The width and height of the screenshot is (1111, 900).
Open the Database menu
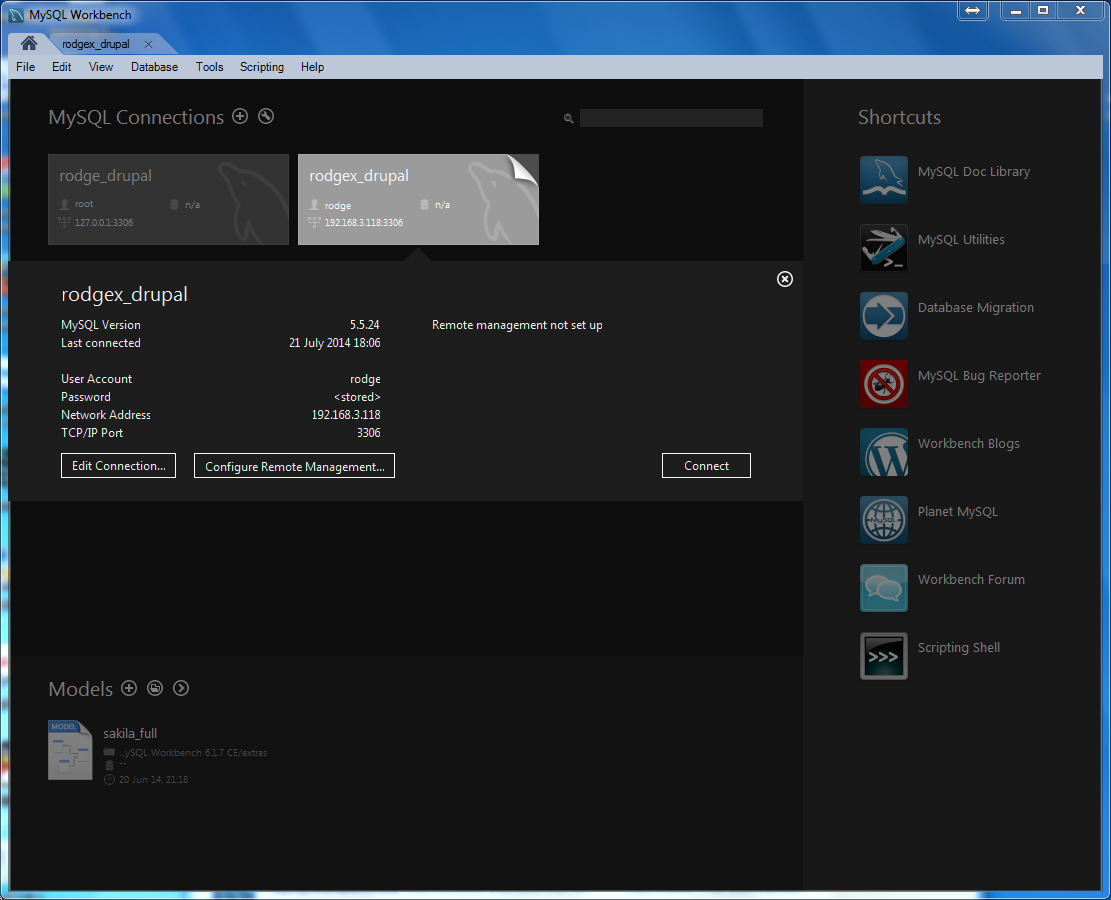tap(154, 67)
